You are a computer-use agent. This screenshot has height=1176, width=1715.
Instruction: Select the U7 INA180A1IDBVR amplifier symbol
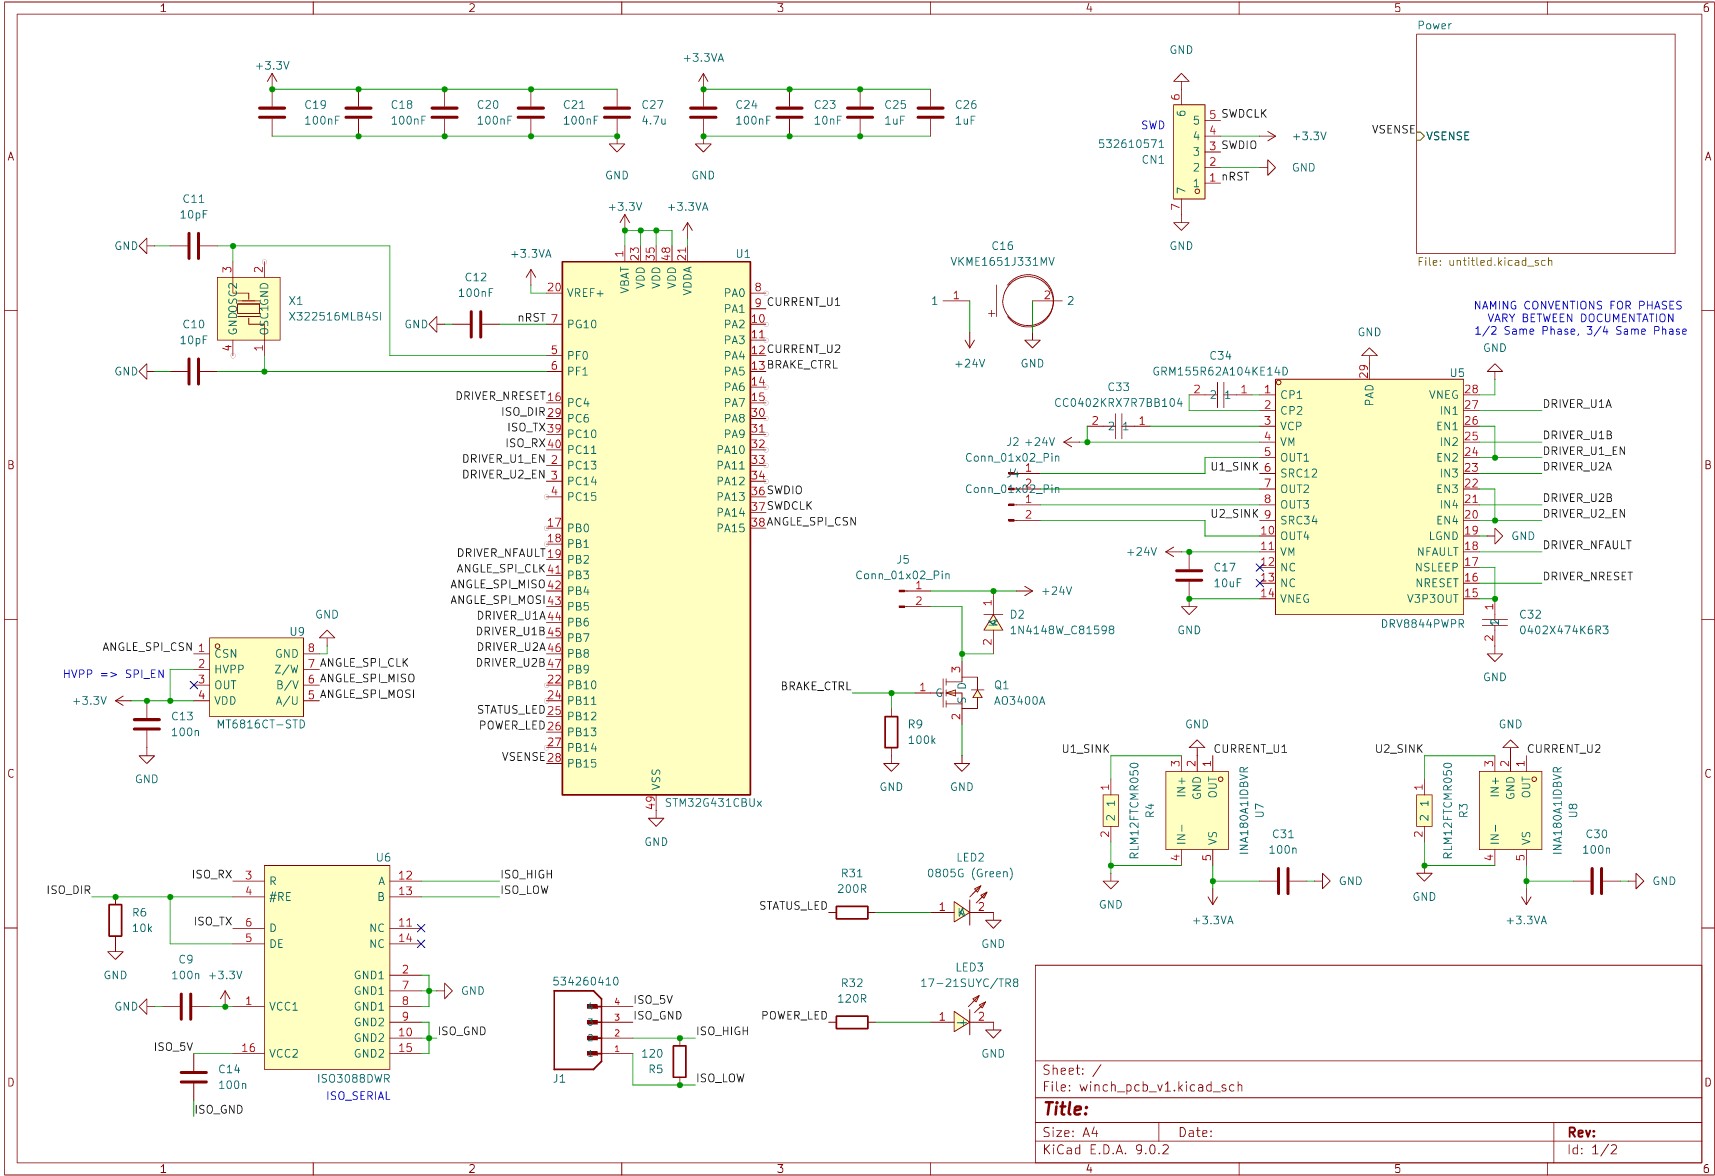pos(1196,811)
